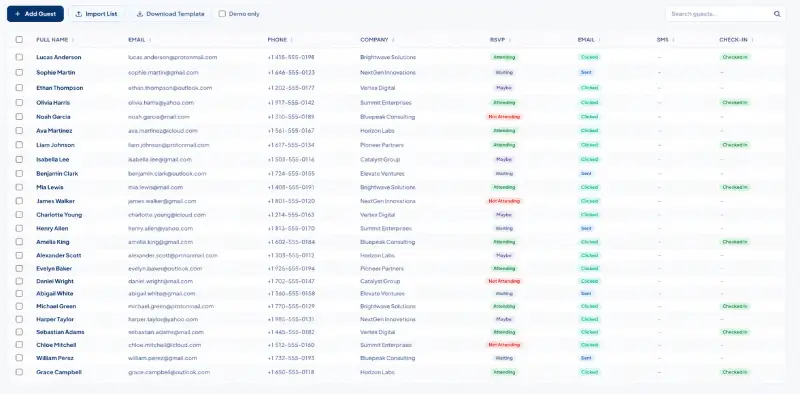The image size is (800, 394).
Task: Click Lucas Anderson's Checked In badge
Action: coord(735,57)
